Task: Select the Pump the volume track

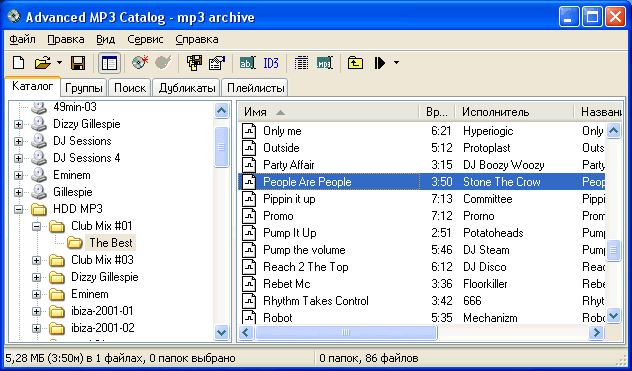Action: (x=304, y=250)
